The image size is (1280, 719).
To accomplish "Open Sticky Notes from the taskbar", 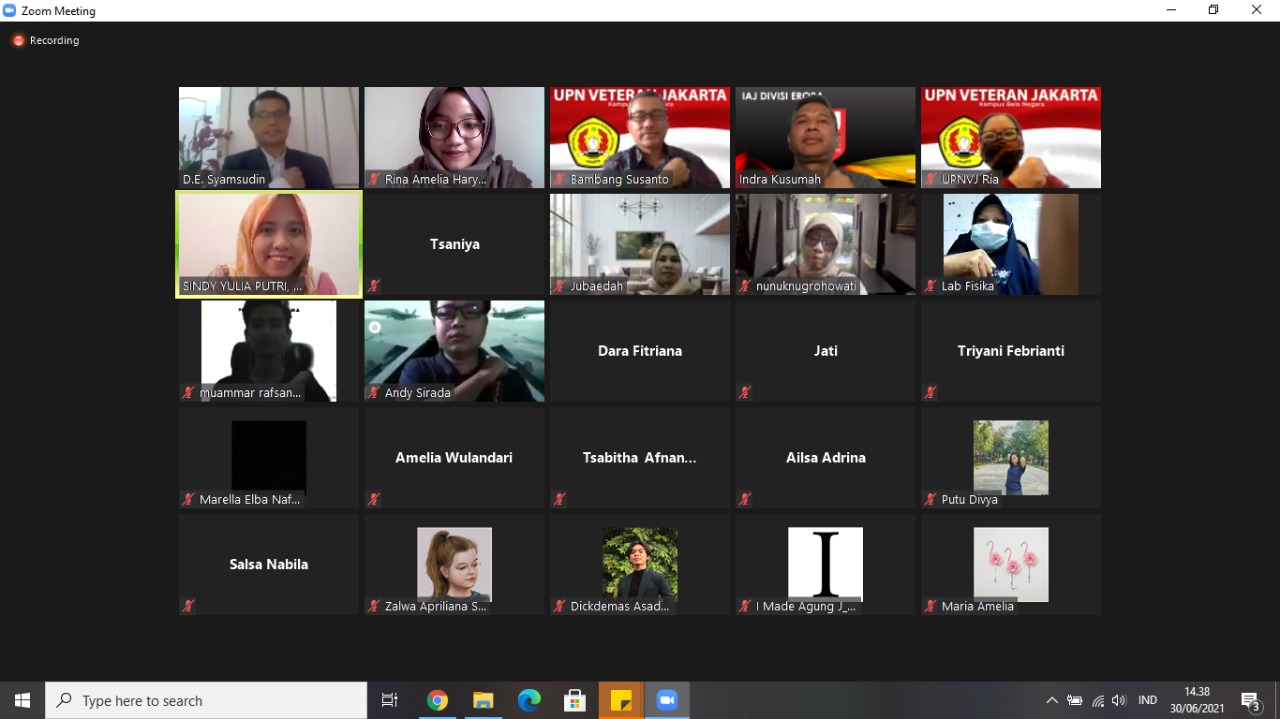I will tap(621, 701).
